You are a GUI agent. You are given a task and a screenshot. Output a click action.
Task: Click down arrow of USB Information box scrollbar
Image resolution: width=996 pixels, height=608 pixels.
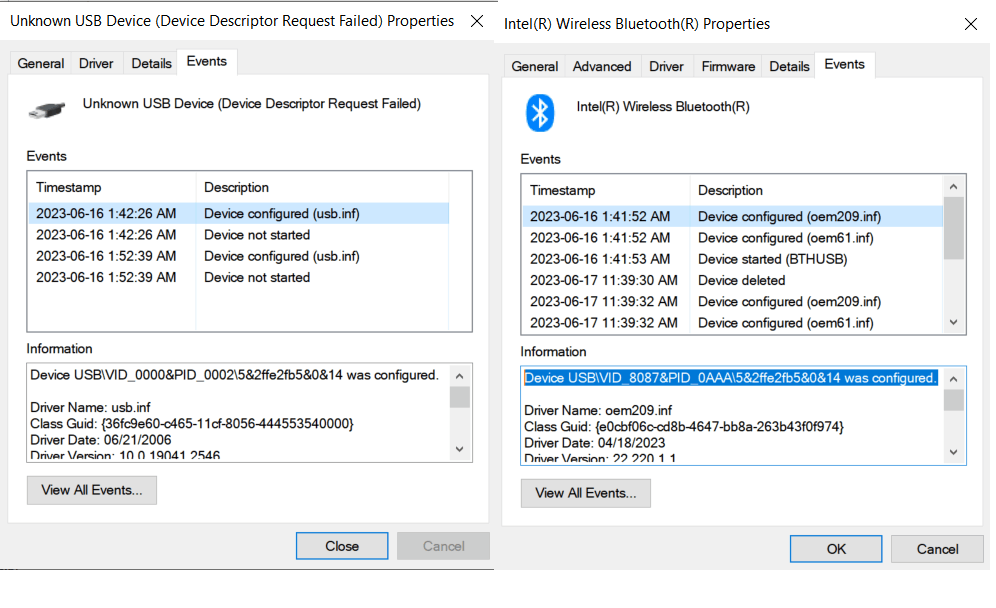(x=459, y=450)
